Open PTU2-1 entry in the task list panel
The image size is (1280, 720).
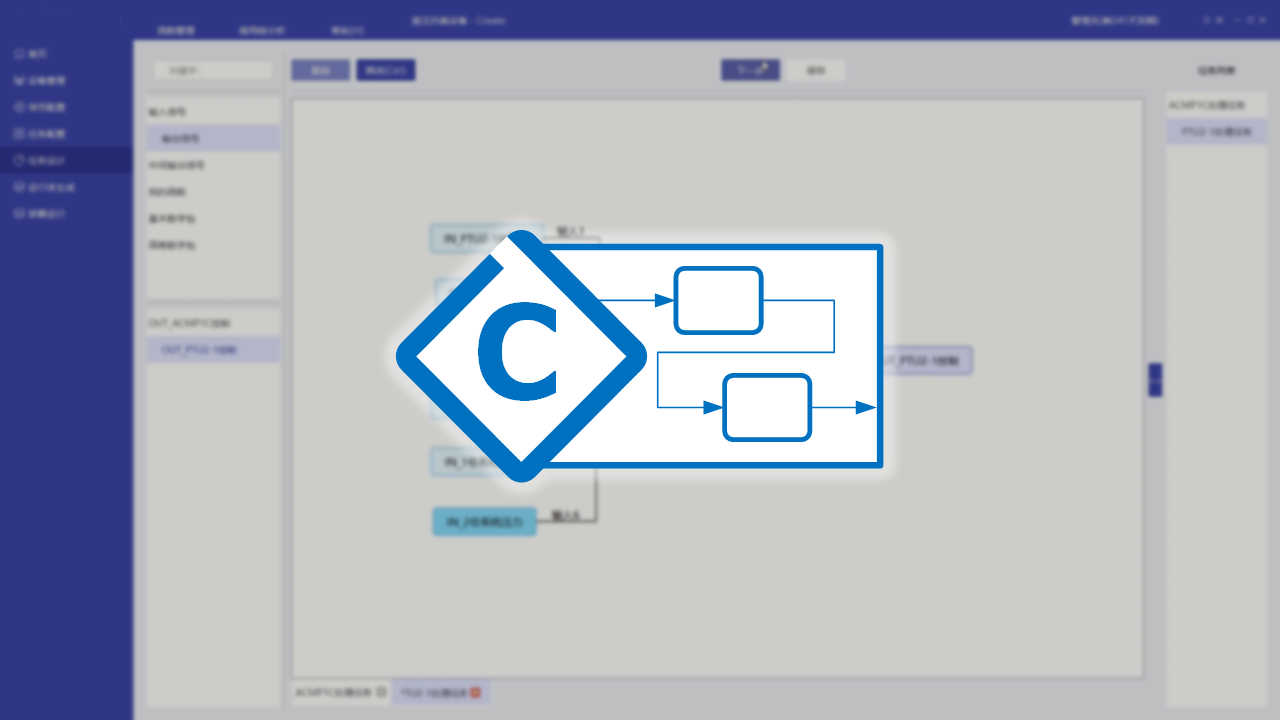click(1216, 132)
